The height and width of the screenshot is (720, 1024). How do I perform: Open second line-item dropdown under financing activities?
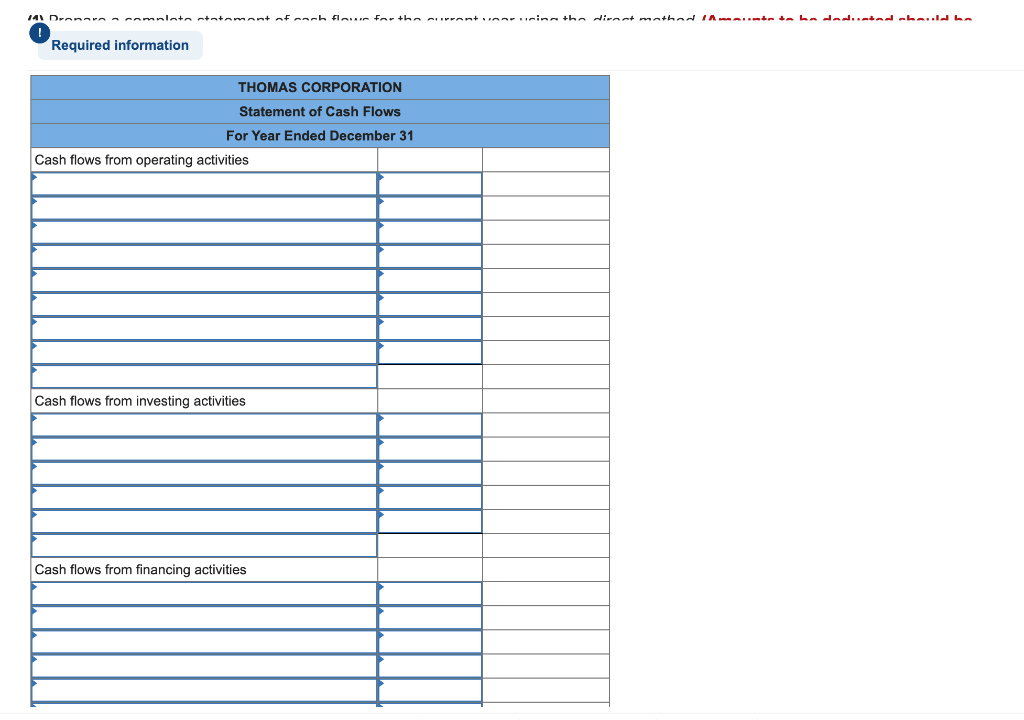[204, 618]
